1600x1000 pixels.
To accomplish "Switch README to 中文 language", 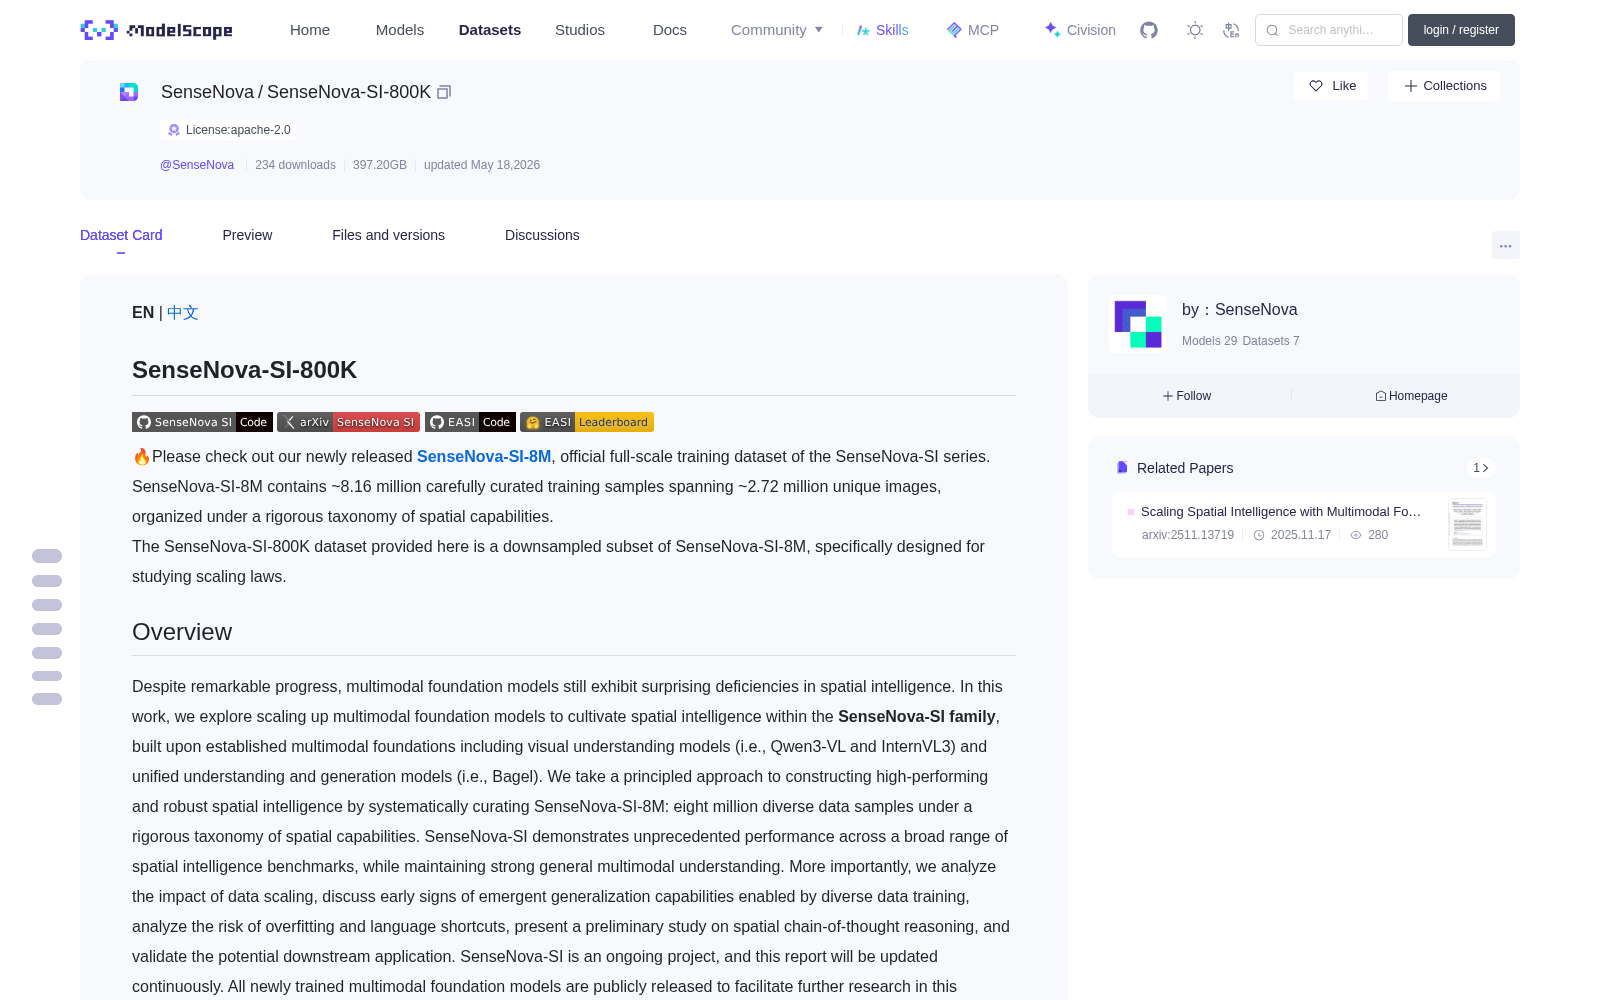I will 183,313.
